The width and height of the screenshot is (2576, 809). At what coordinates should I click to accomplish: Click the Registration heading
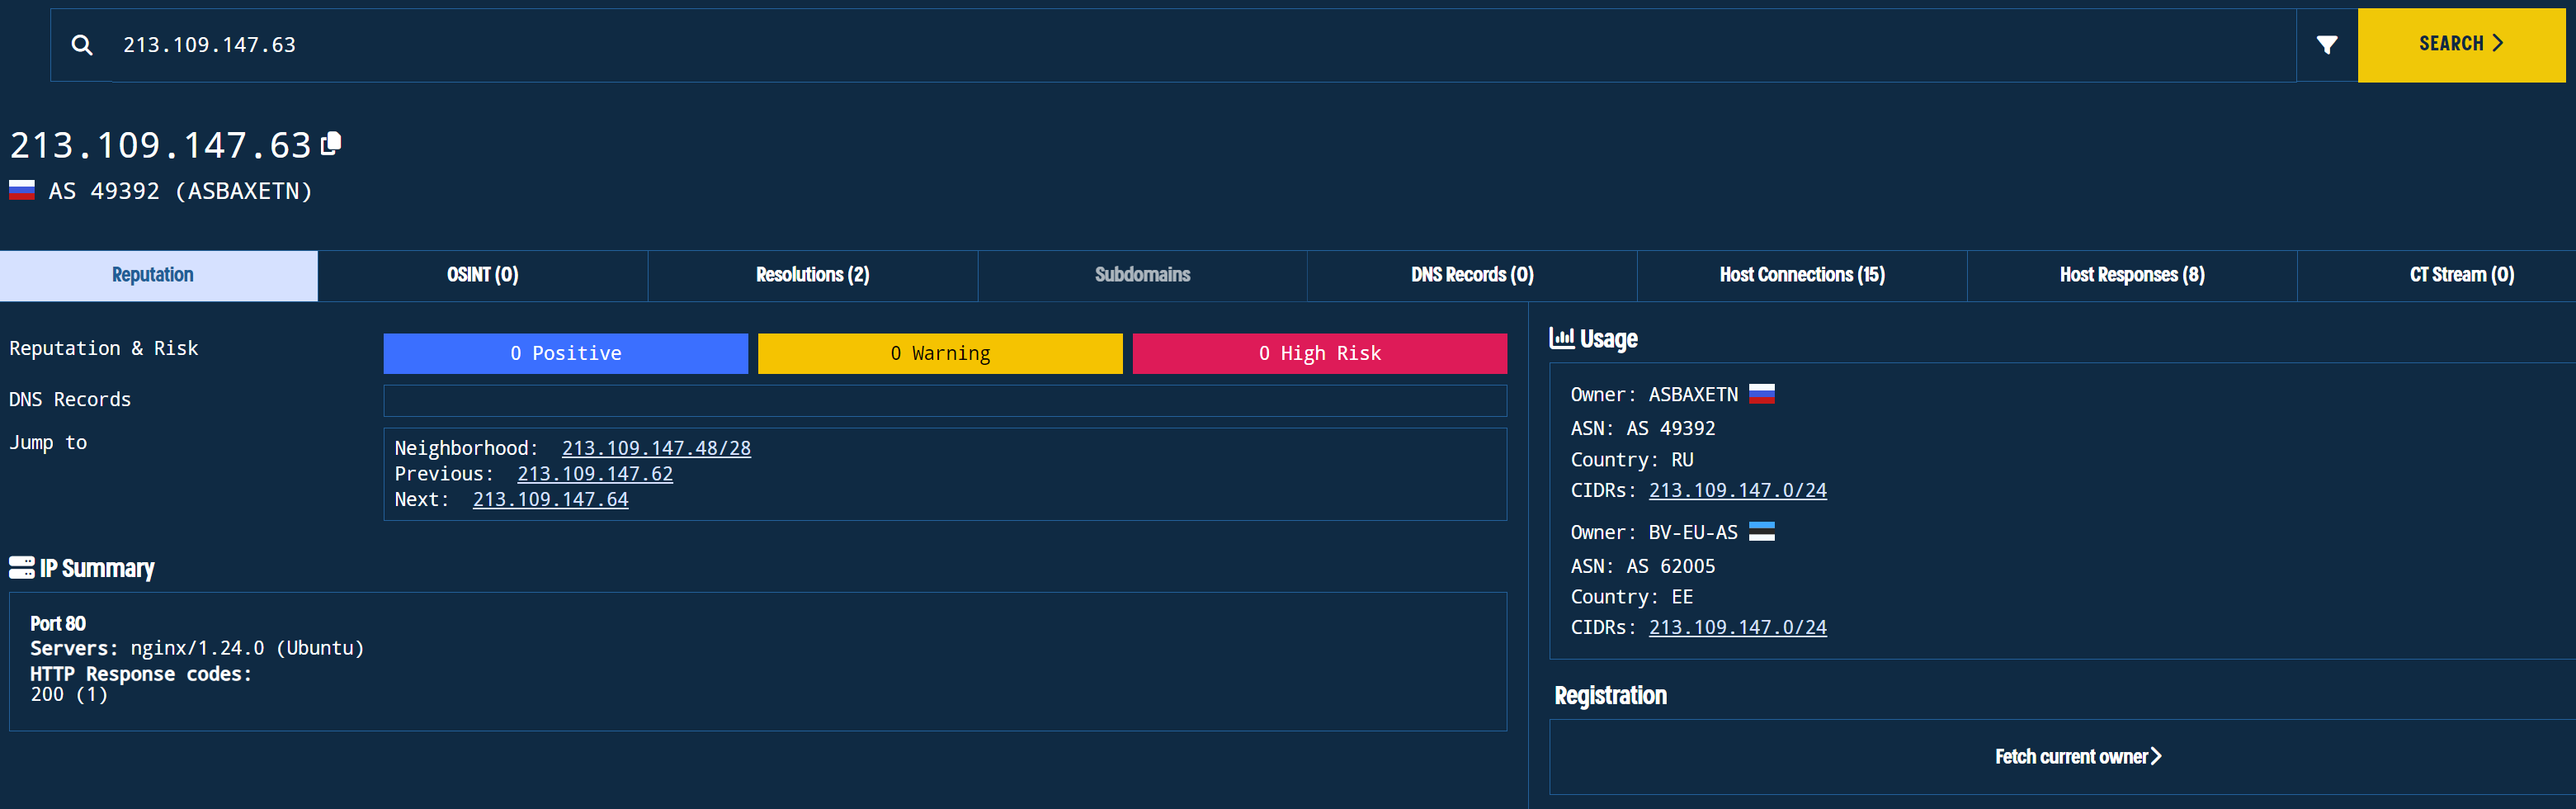(1610, 696)
